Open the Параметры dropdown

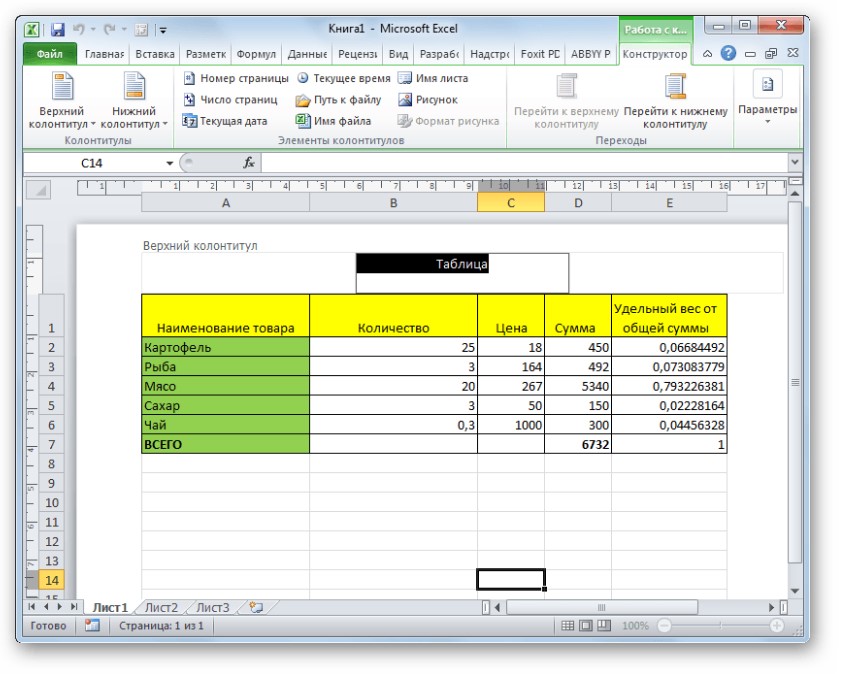(767, 100)
